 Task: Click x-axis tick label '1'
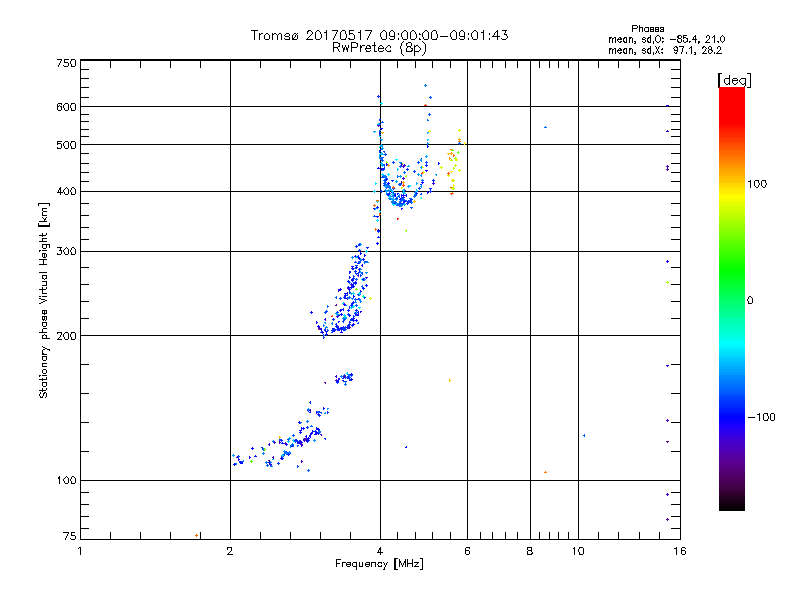pos(80,551)
